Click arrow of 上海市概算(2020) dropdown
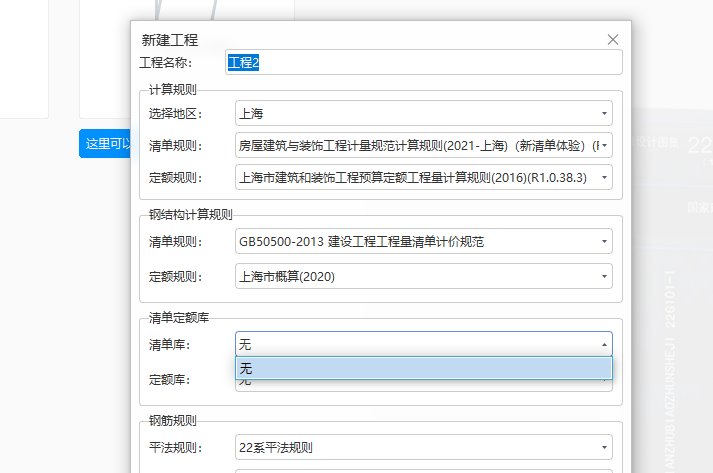This screenshot has width=713, height=473. 604,276
